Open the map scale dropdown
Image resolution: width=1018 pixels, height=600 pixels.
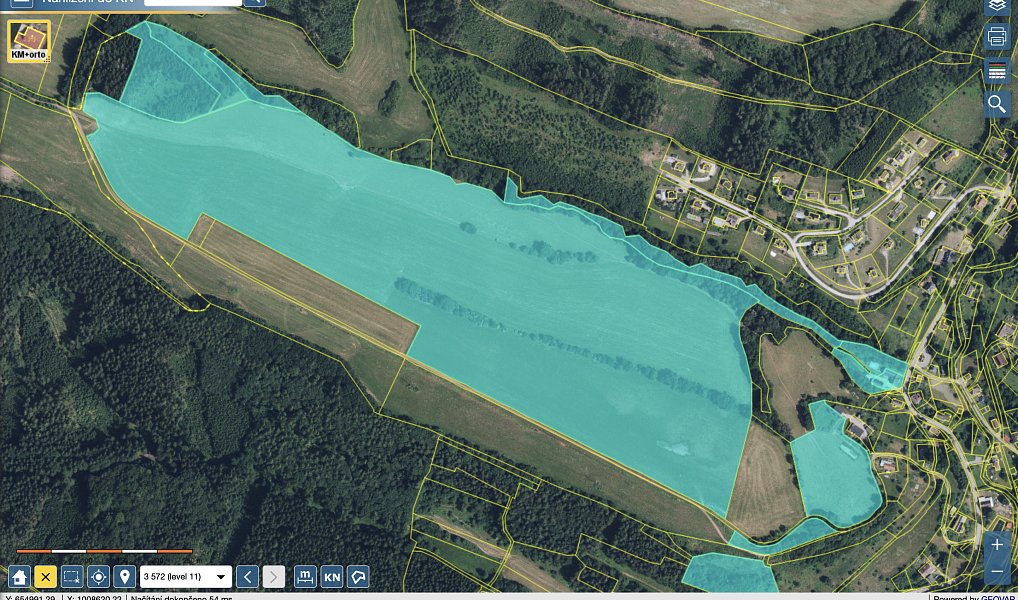pyautogui.click(x=186, y=576)
